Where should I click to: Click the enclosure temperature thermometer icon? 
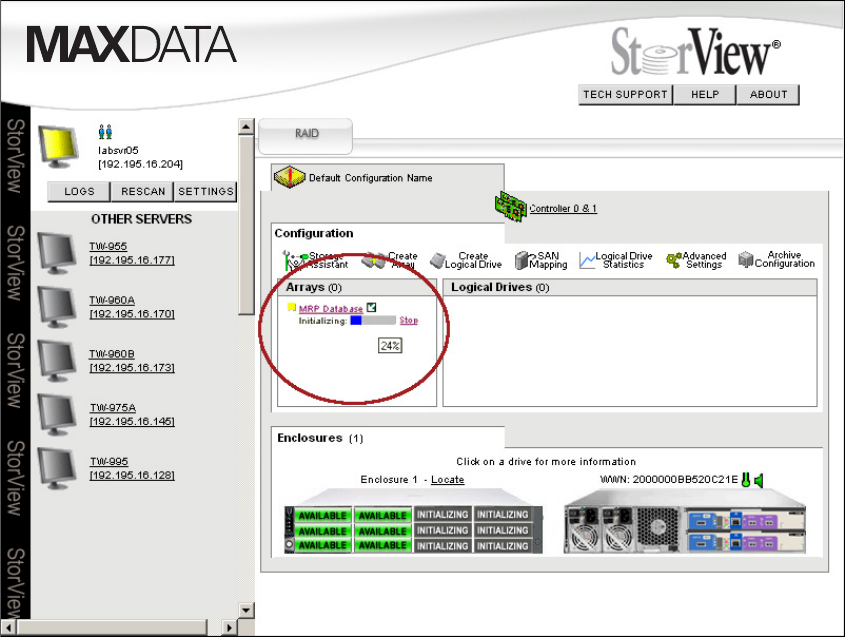click(x=746, y=480)
